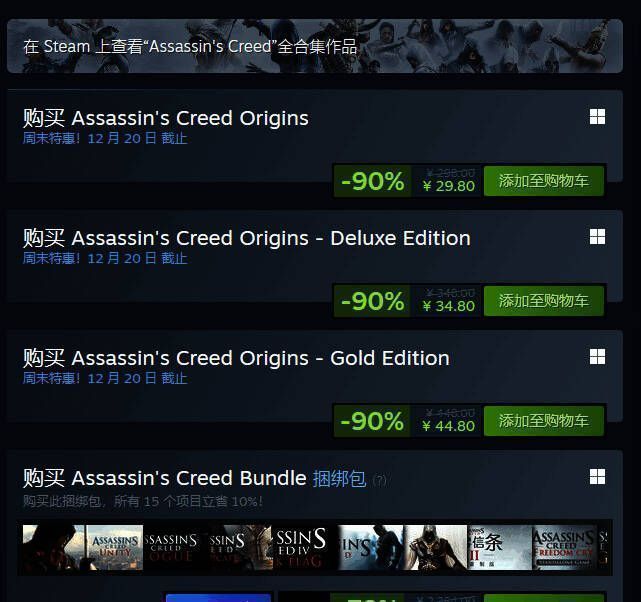The width and height of the screenshot is (641, 602).
Task: Open the 捆绑包 bundle link
Action: click(x=339, y=478)
